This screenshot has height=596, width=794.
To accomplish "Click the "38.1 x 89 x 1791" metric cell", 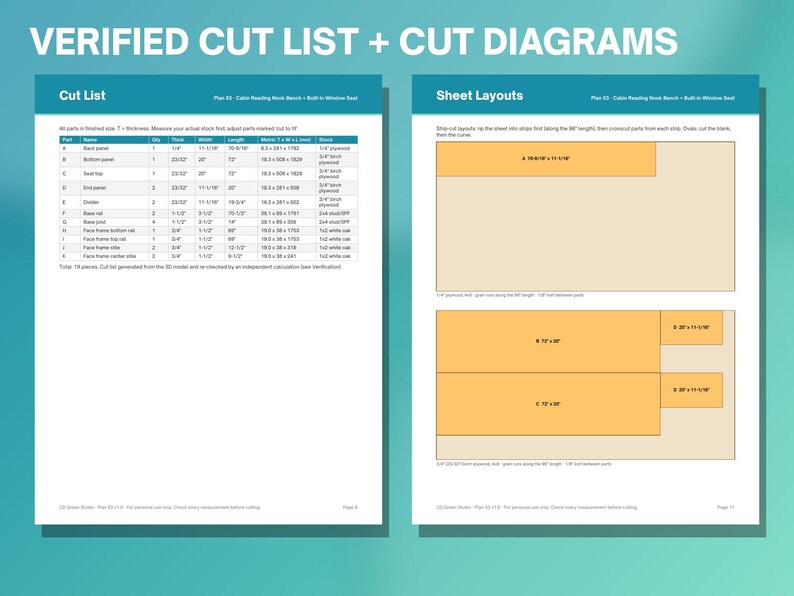I will (x=280, y=214).
